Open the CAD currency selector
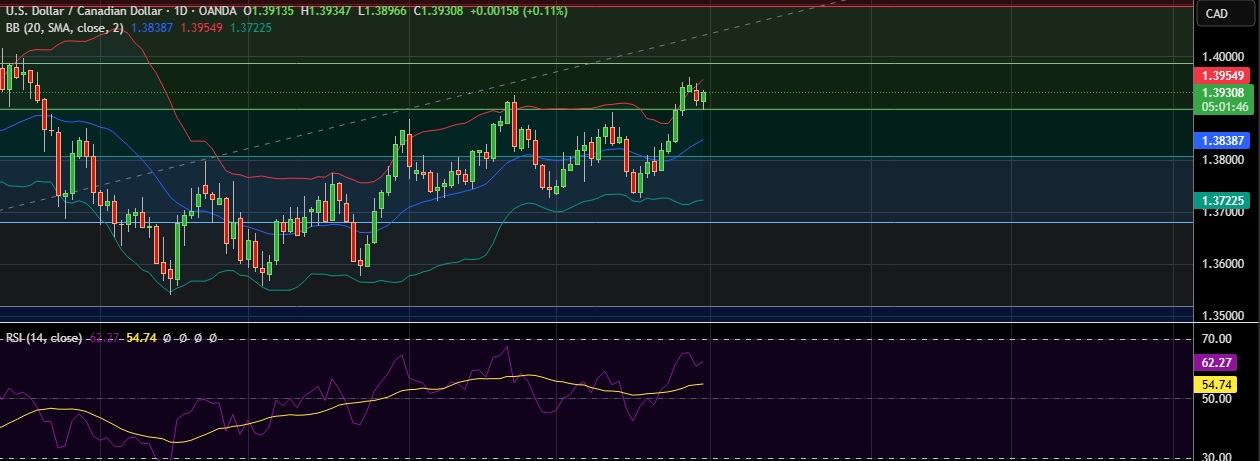This screenshot has height=461, width=1260. [1217, 13]
